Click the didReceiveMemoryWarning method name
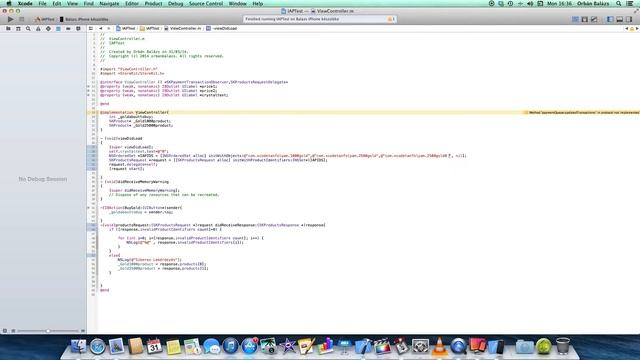This screenshot has height=360, width=640. tap(144, 182)
